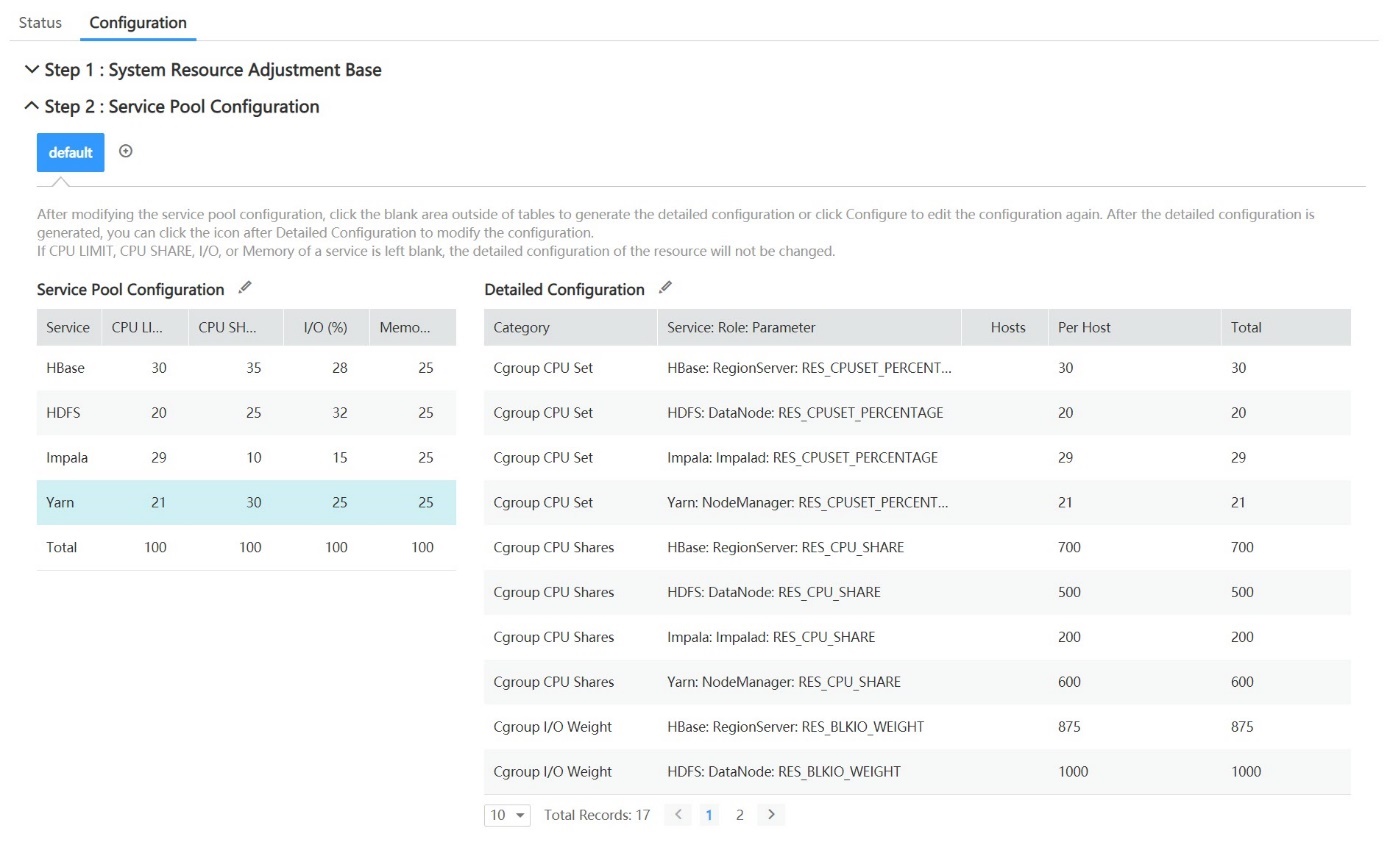Edit Detailed Configuration with pencil icon
This screenshot has height=842, width=1390.
(665, 288)
